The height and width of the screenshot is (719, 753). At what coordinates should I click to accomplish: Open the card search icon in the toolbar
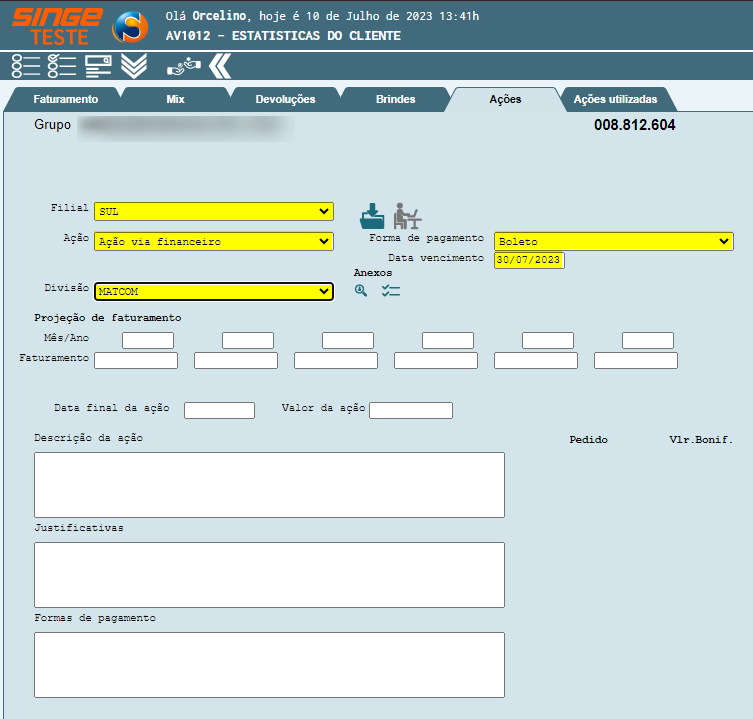[x=98, y=66]
